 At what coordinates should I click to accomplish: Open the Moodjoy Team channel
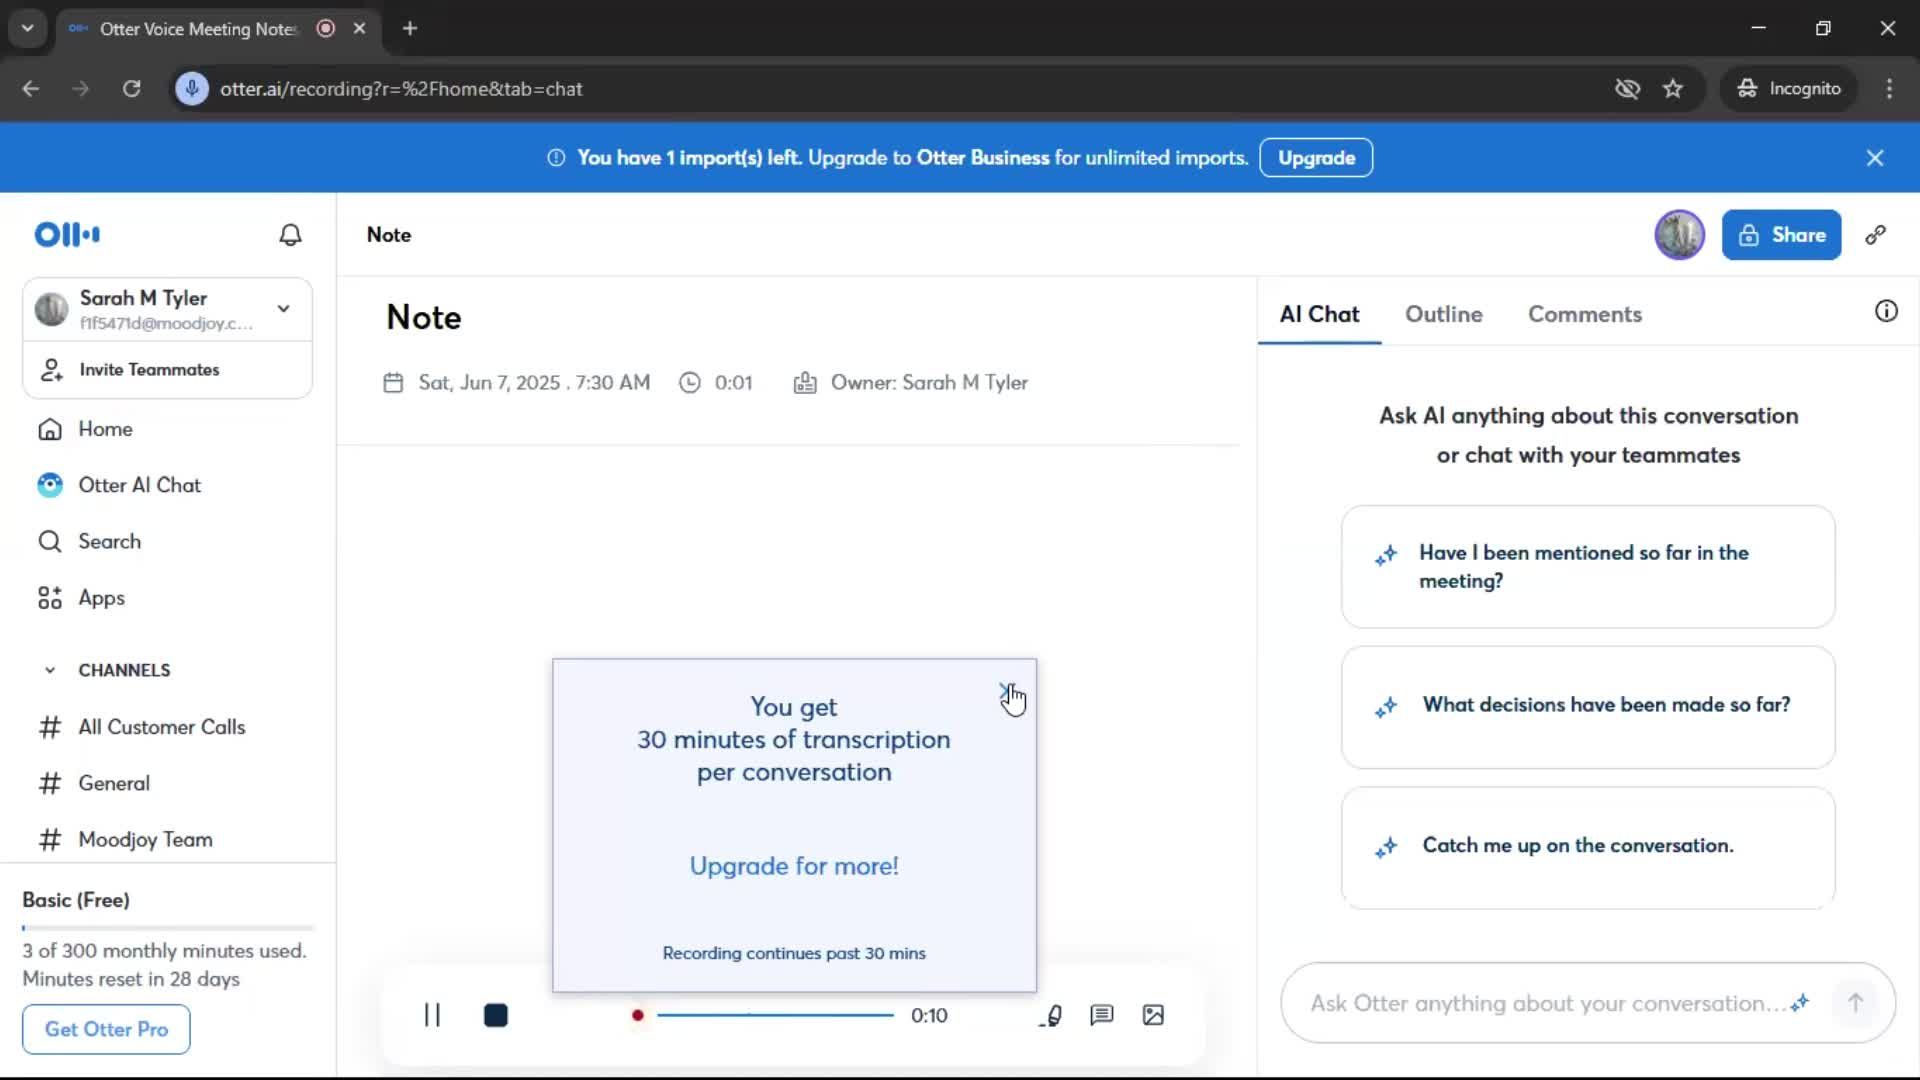click(x=145, y=840)
